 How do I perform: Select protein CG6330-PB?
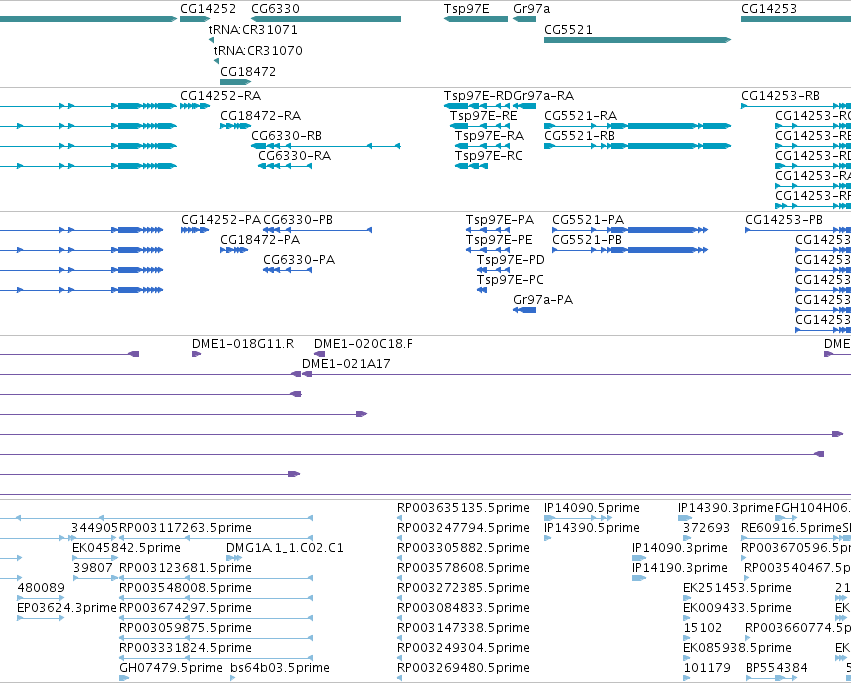click(x=298, y=220)
